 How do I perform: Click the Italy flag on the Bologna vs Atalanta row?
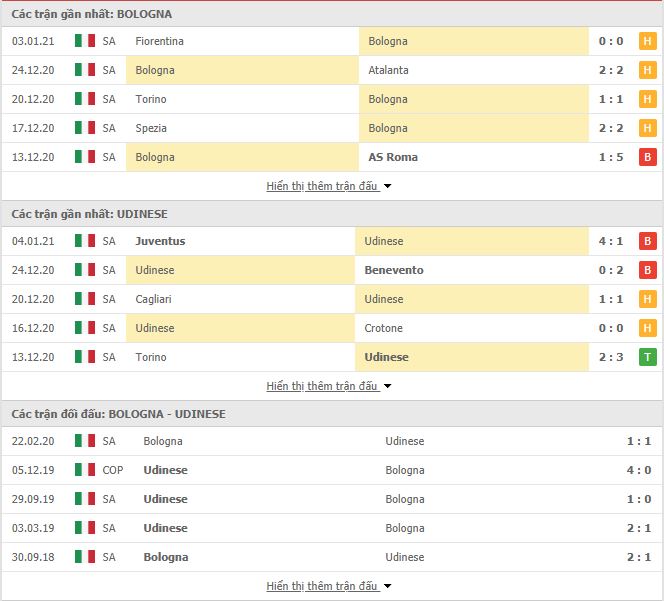pyautogui.click(x=85, y=70)
